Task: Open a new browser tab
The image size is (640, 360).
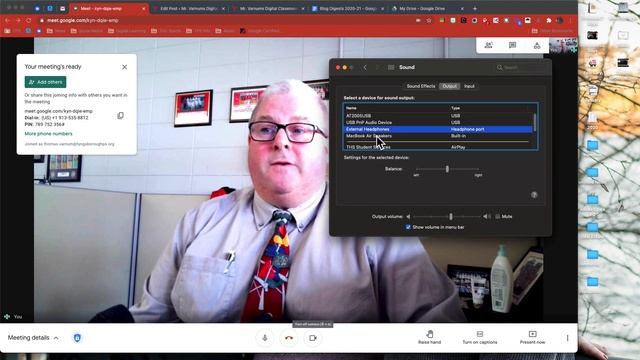Action: (x=475, y=9)
